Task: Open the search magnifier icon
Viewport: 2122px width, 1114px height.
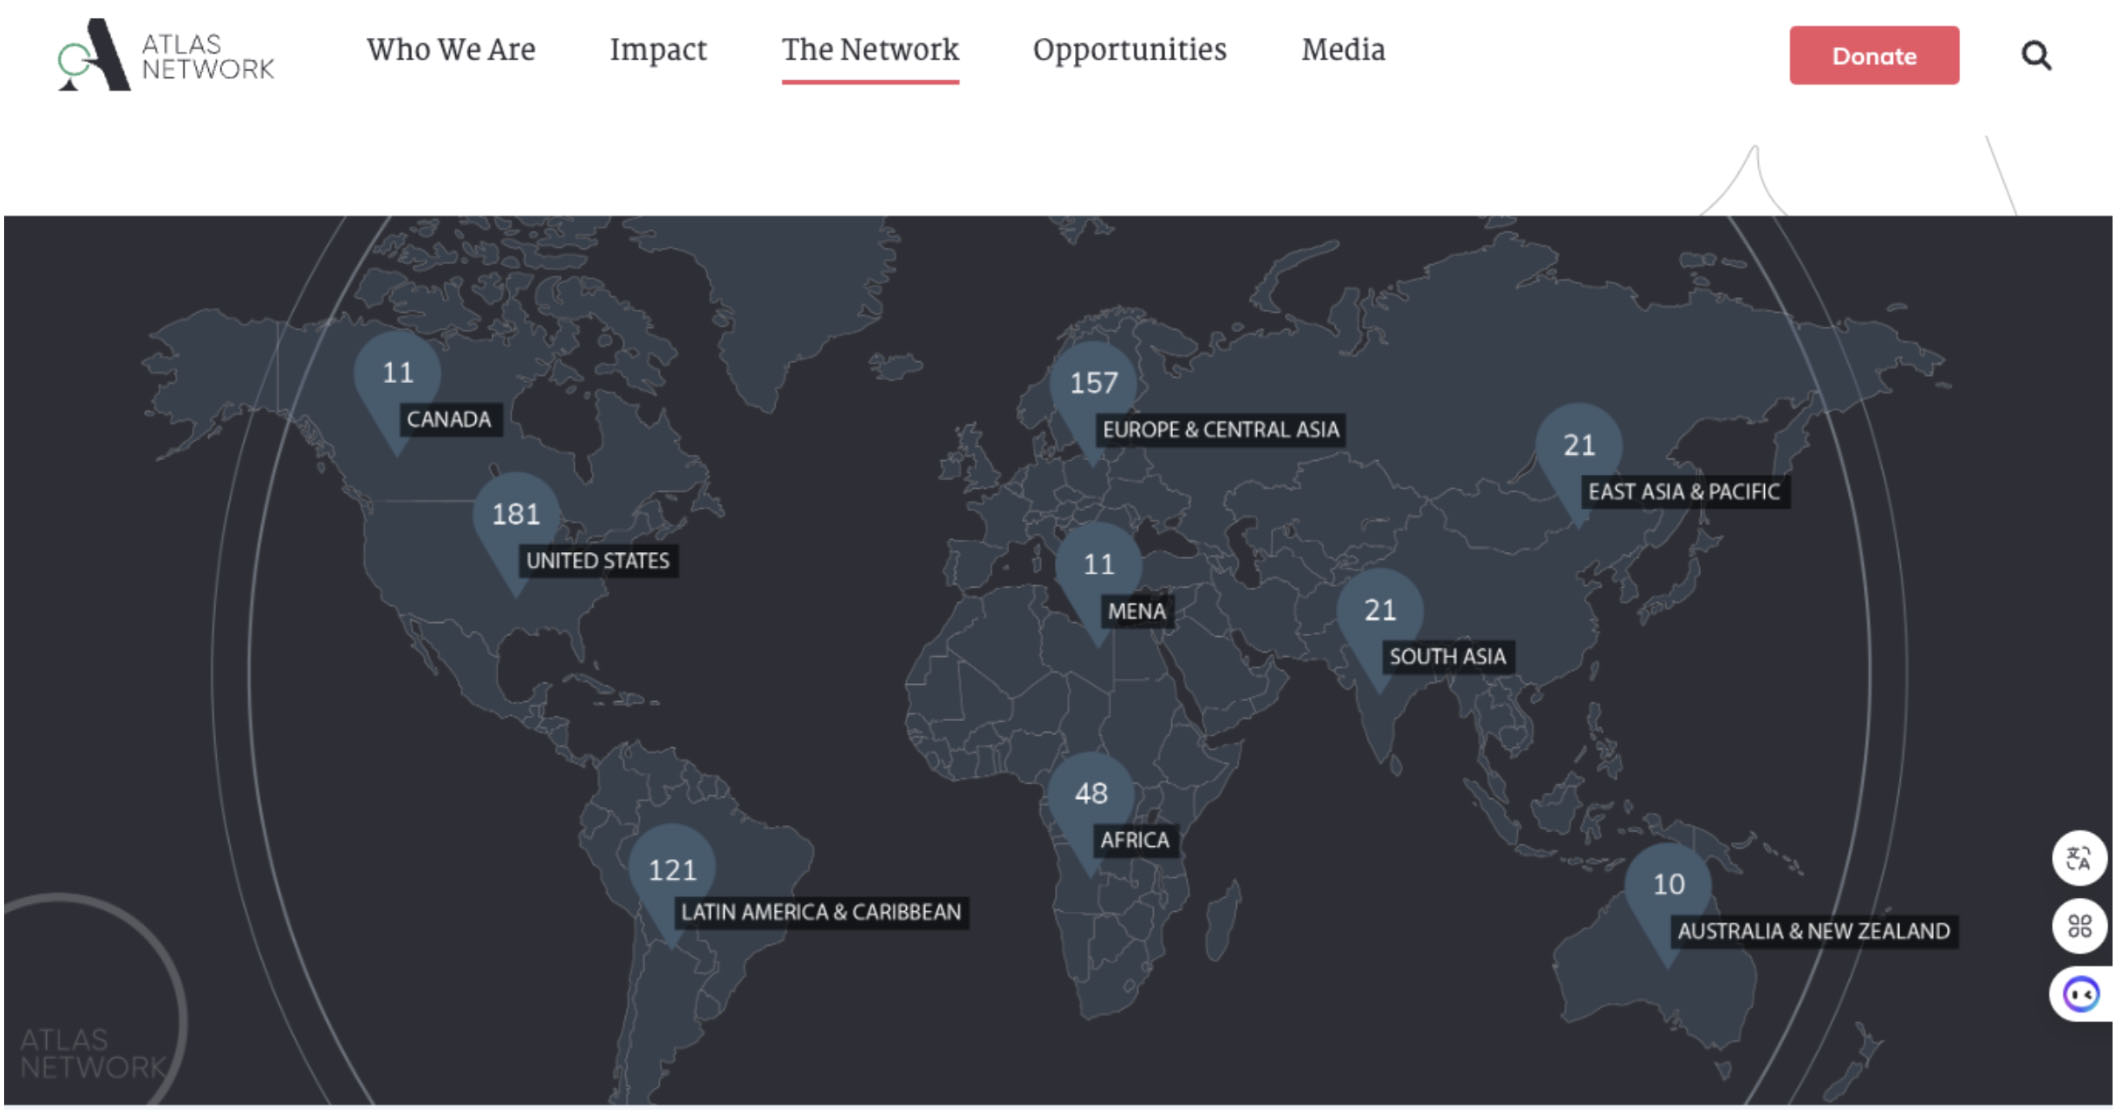Action: 2036,55
